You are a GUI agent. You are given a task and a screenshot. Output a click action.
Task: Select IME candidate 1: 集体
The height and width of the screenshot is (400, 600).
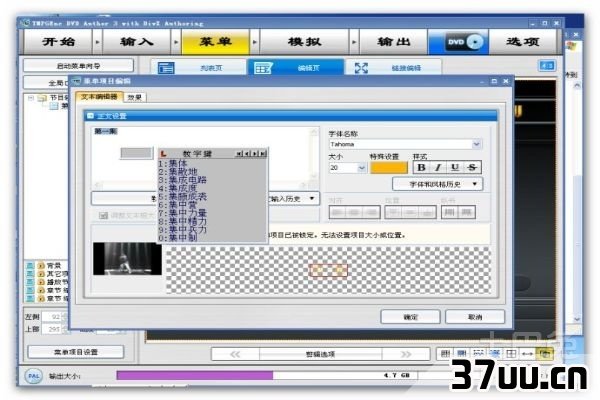(x=173, y=163)
